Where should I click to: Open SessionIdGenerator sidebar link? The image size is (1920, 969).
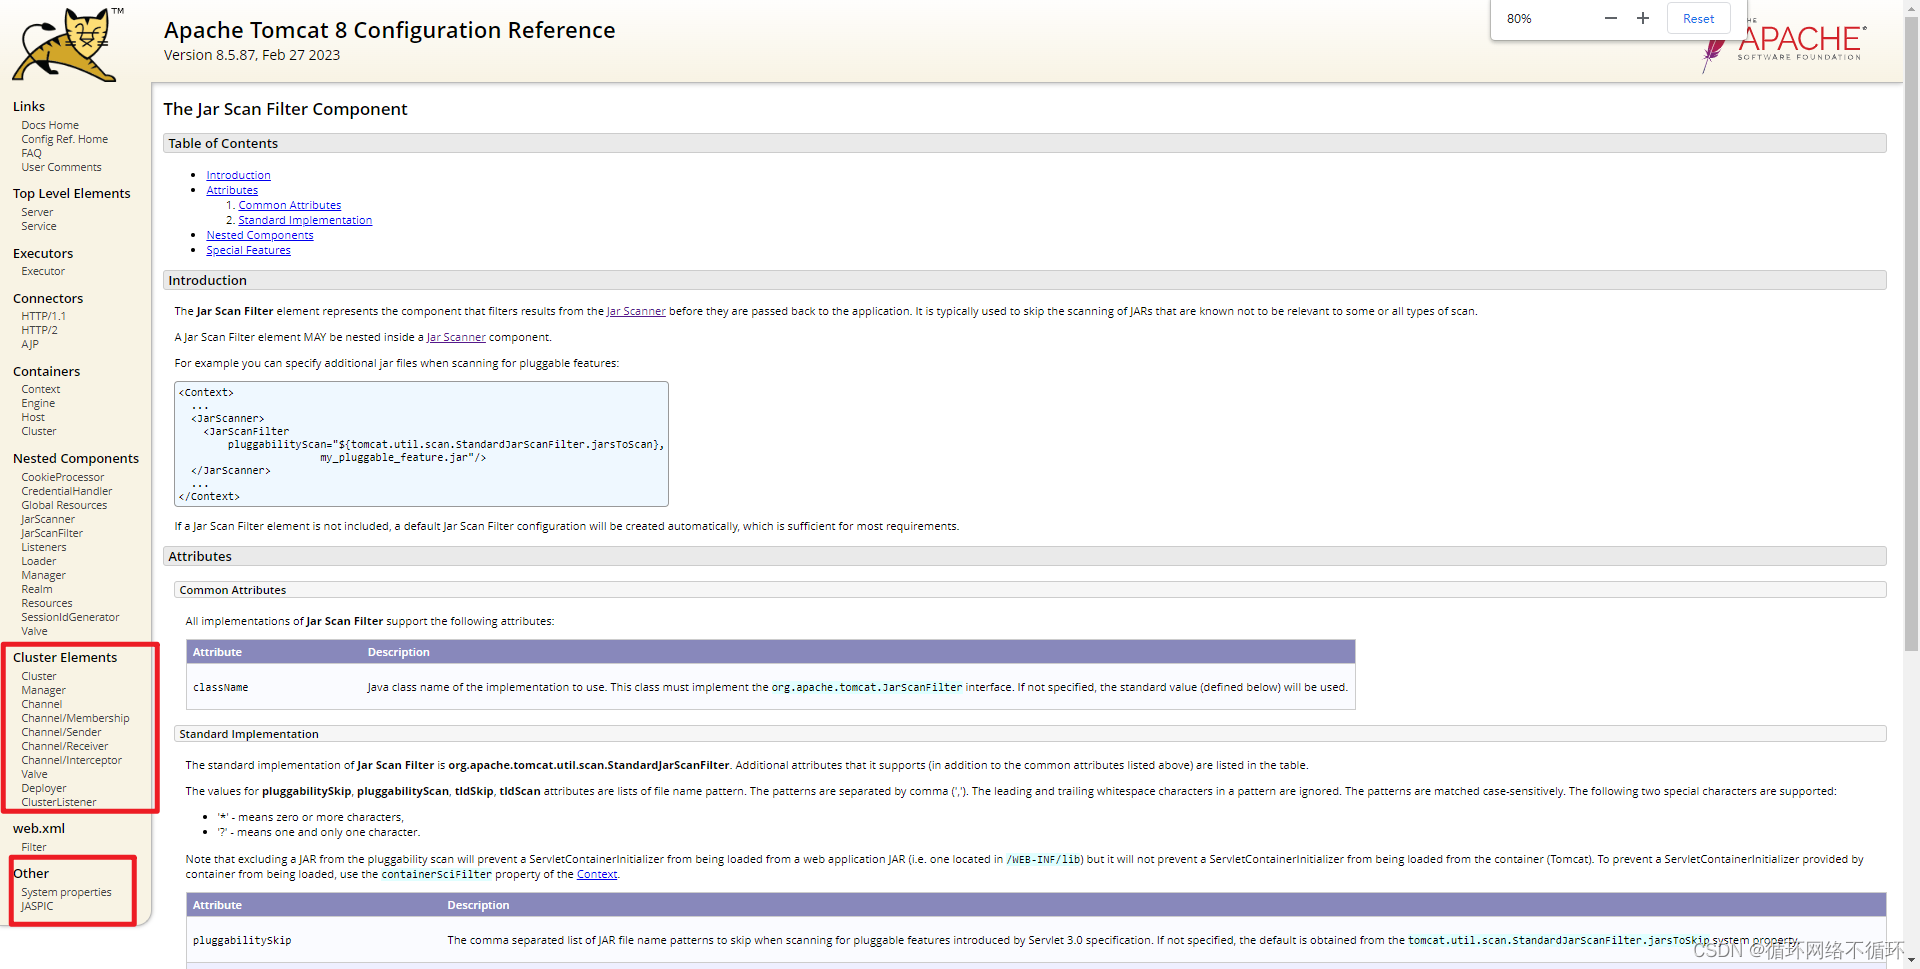click(x=70, y=617)
